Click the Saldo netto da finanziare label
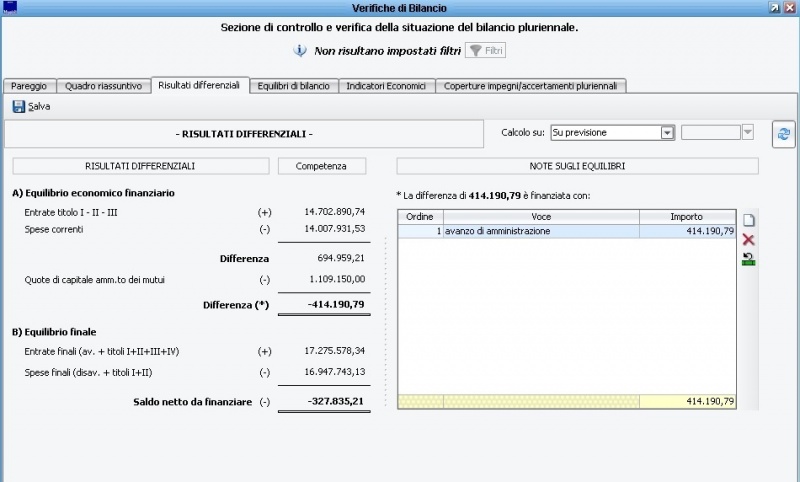Image resolution: width=800 pixels, height=482 pixels. pyautogui.click(x=193, y=402)
